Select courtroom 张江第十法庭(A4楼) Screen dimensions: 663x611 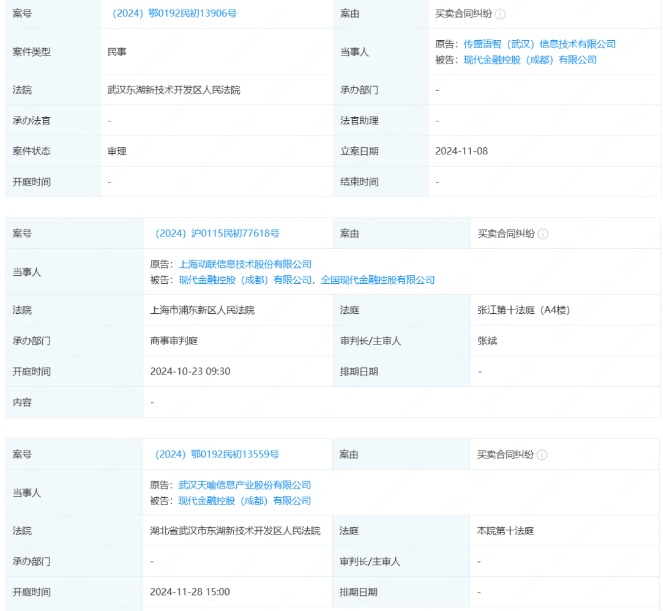524,310
